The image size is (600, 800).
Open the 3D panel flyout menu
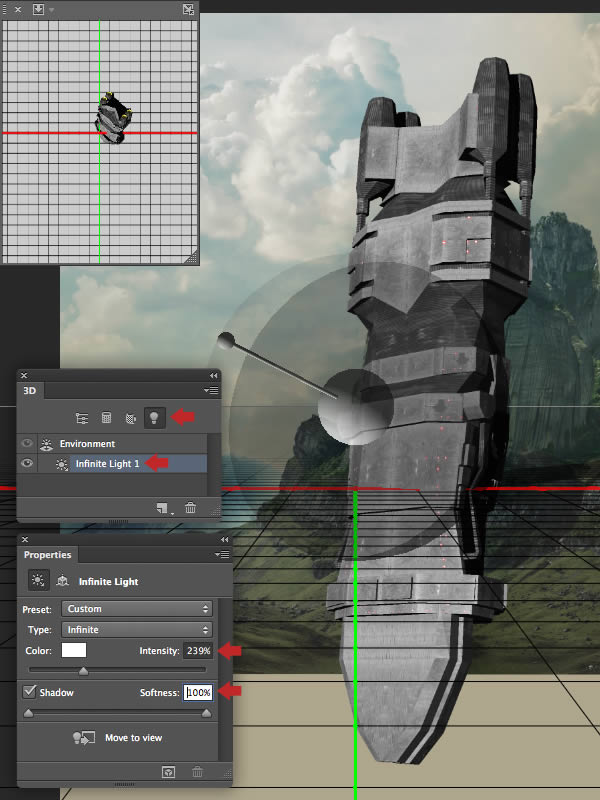coord(211,390)
